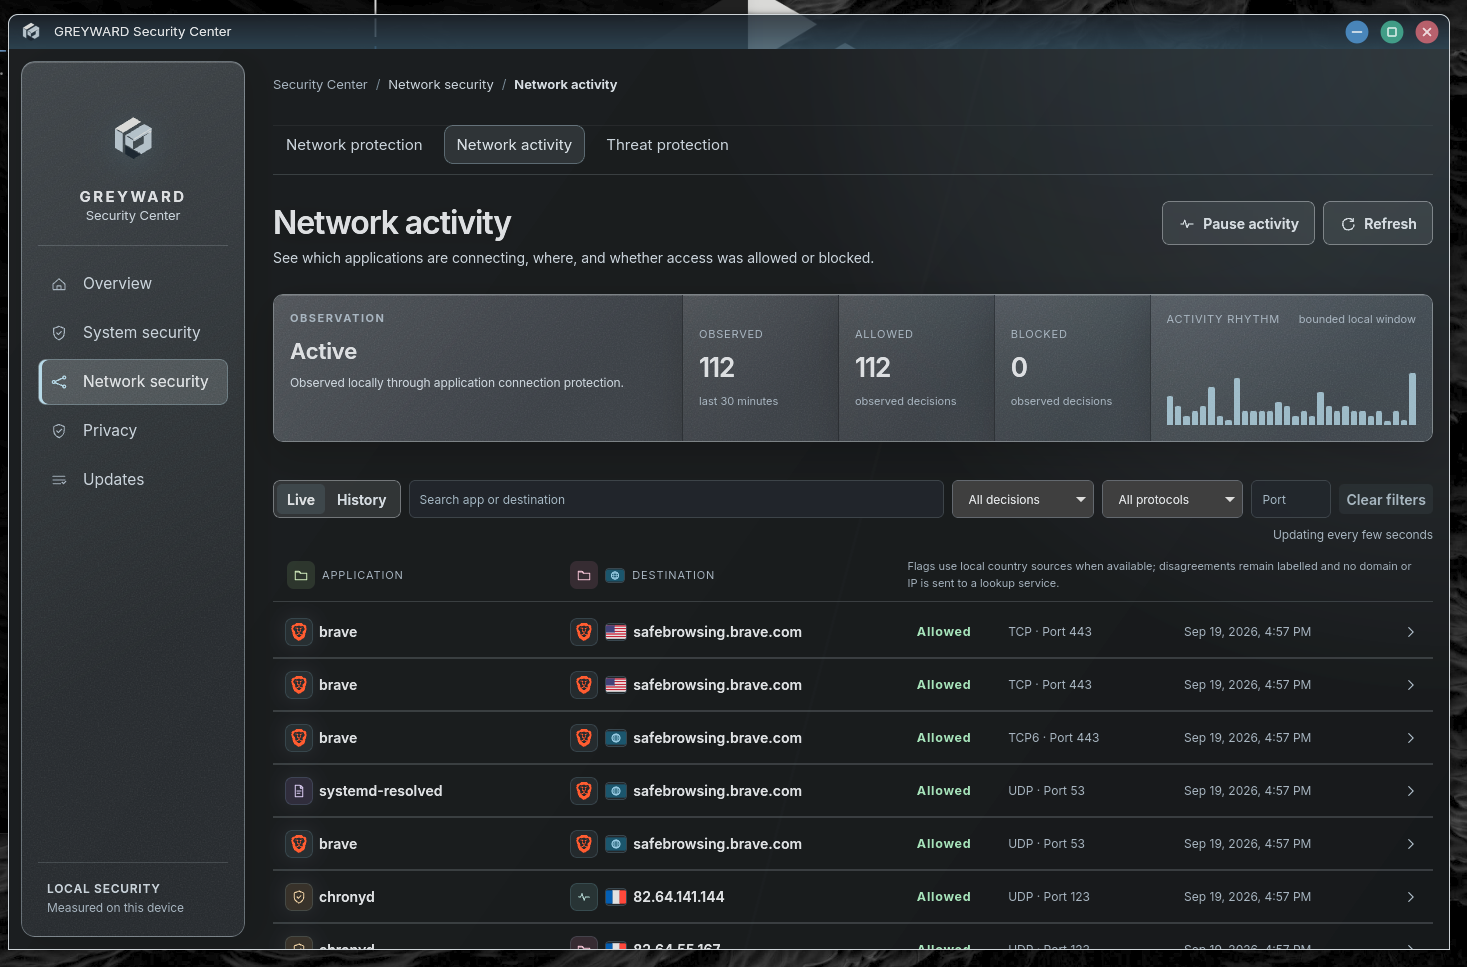1467x967 pixels.
Task: Click the Refresh button
Action: [x=1378, y=224]
